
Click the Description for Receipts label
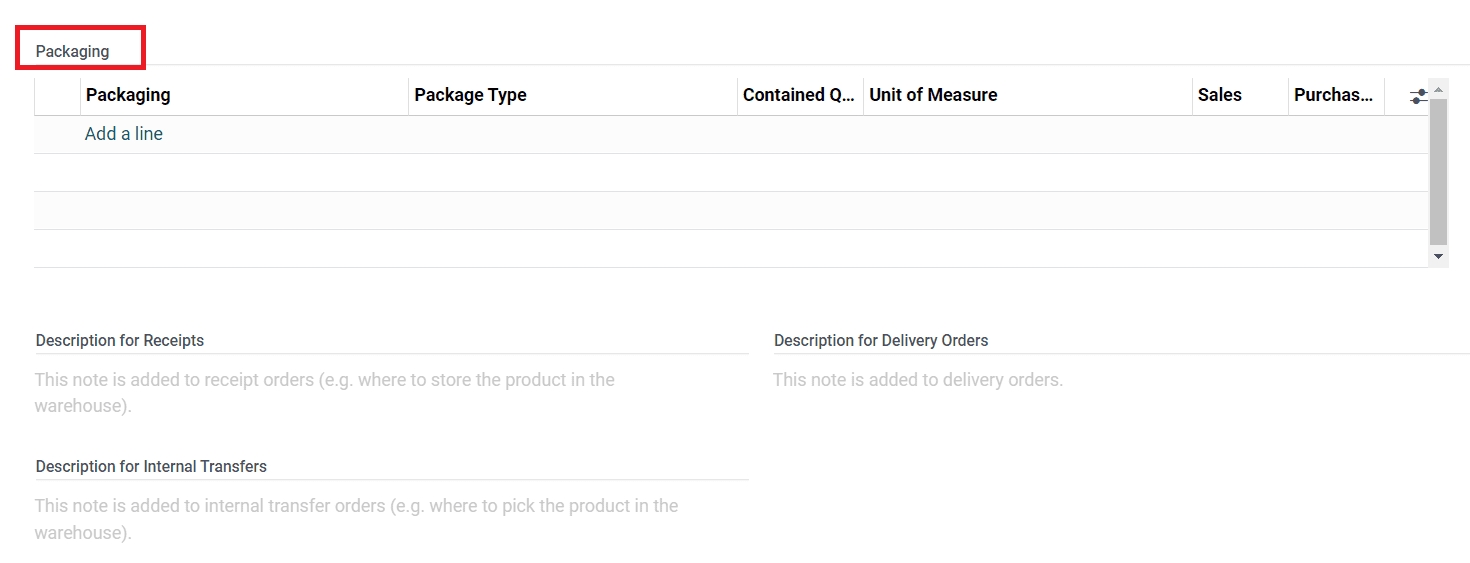click(120, 341)
